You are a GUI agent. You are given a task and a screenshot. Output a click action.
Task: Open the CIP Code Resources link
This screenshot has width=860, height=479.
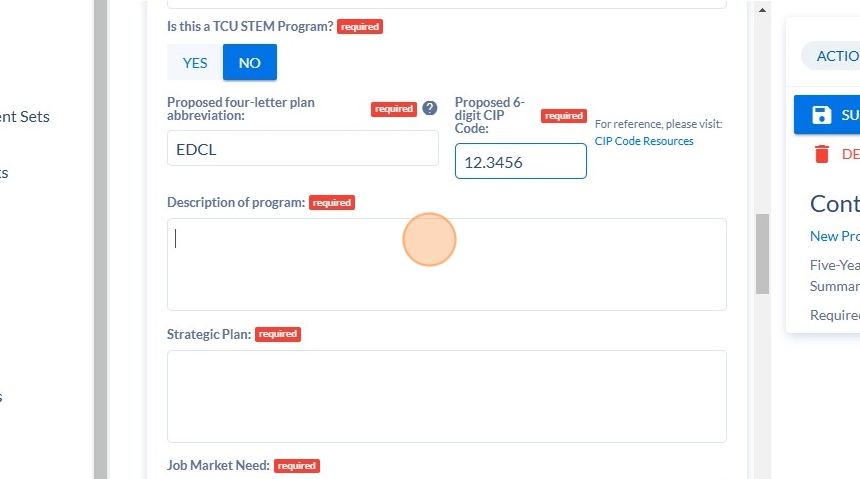pos(644,141)
